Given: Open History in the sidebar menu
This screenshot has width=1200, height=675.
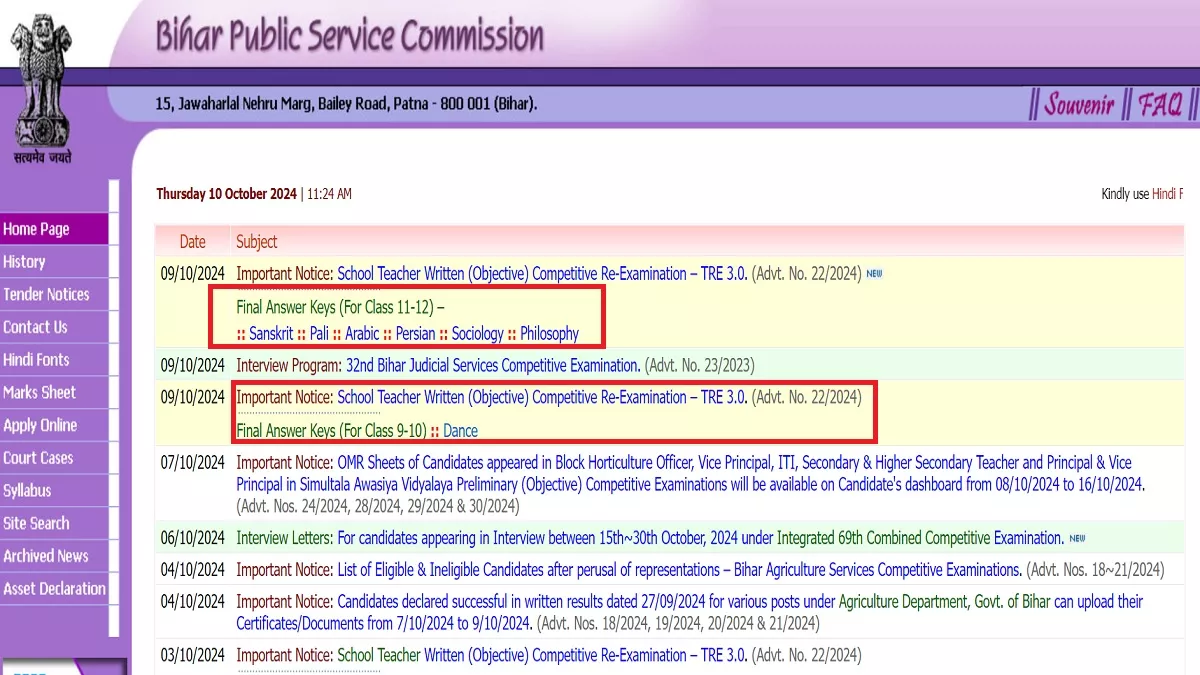Looking at the screenshot, I should click(55, 262).
